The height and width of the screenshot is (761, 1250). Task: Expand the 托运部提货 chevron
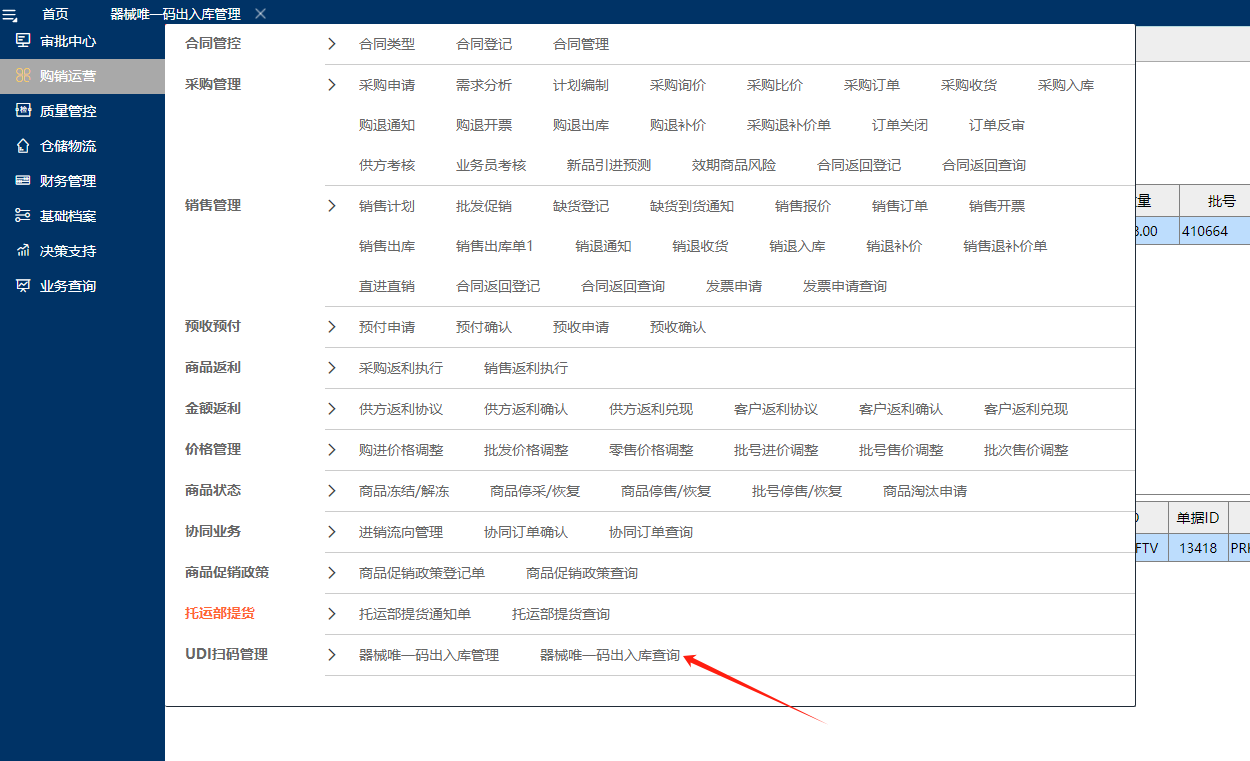332,614
